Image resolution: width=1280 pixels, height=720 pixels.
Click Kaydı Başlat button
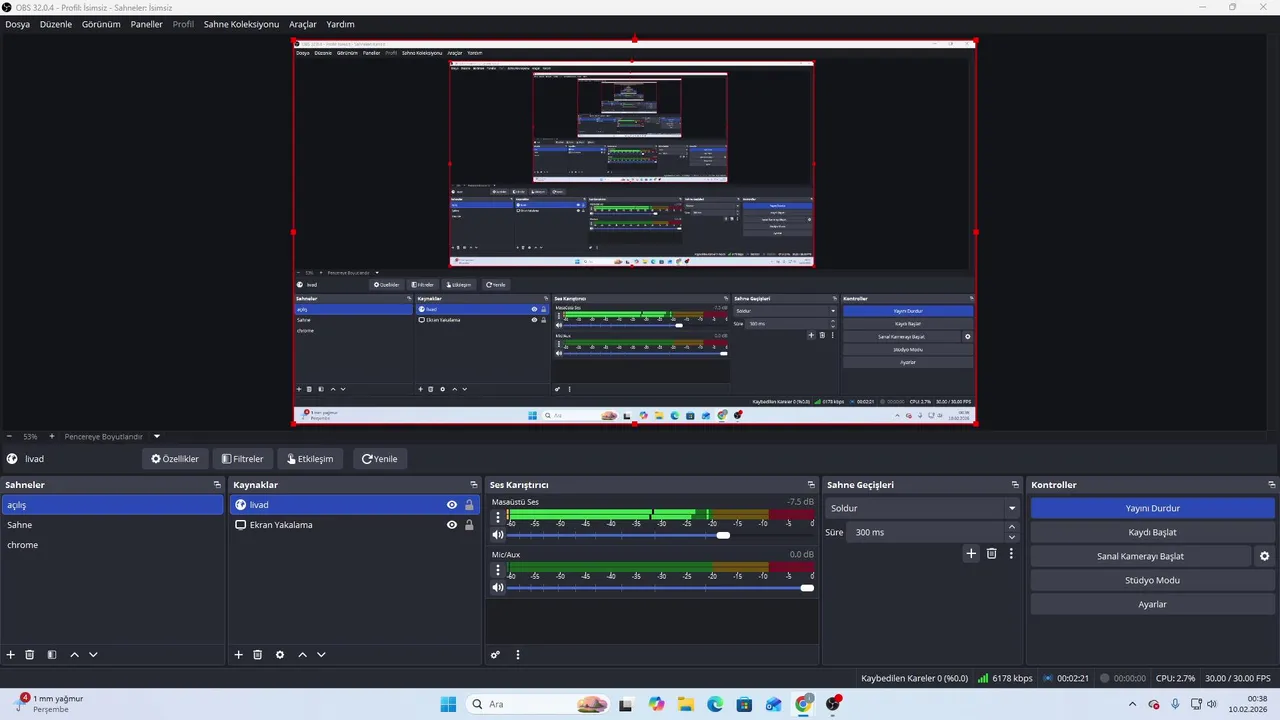tap(1152, 532)
